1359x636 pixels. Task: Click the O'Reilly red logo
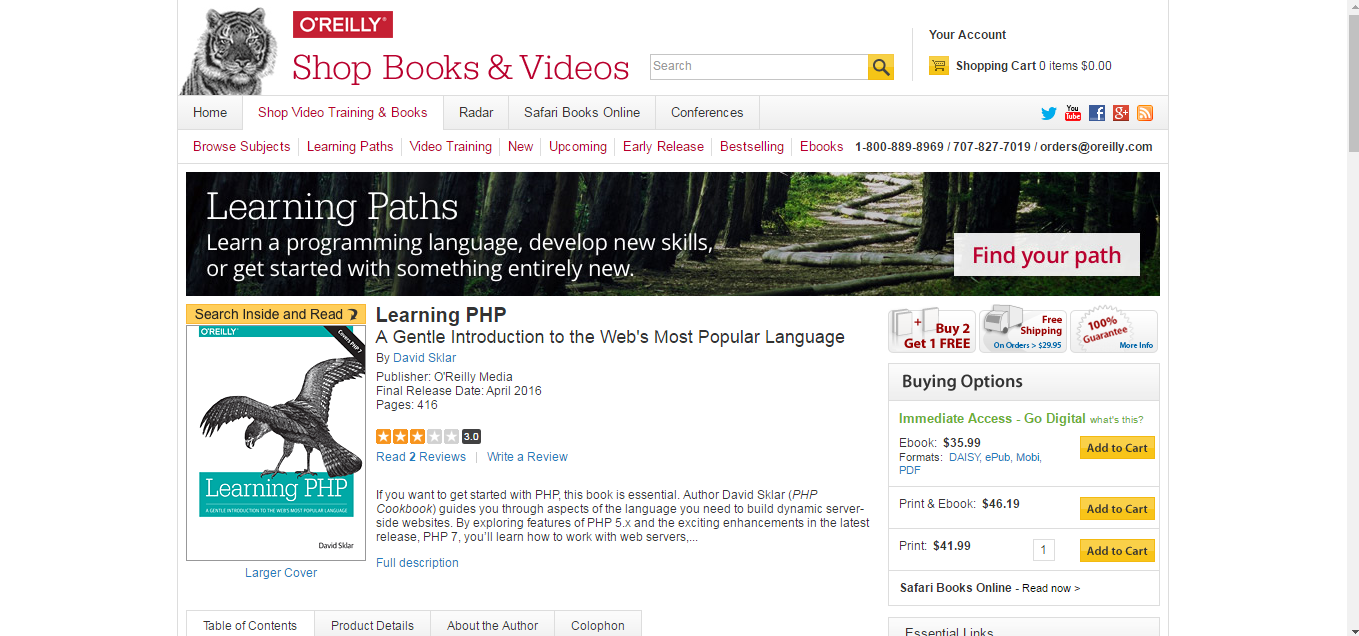pyautogui.click(x=342, y=25)
